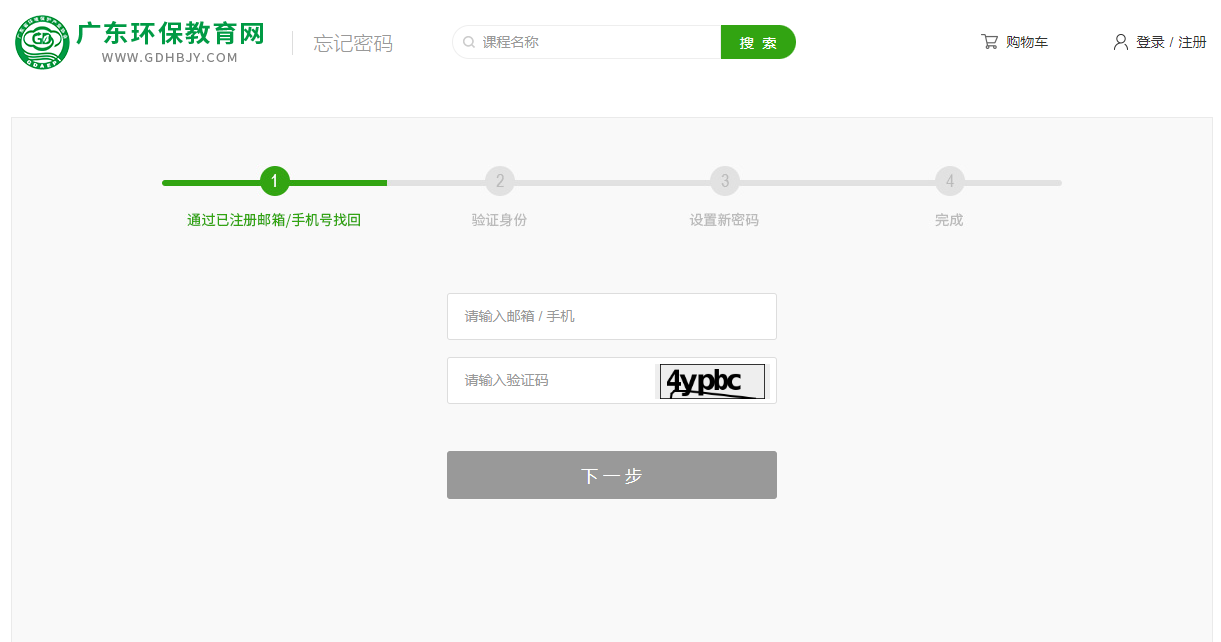Click the 广东环保教育网 site title

[x=170, y=34]
